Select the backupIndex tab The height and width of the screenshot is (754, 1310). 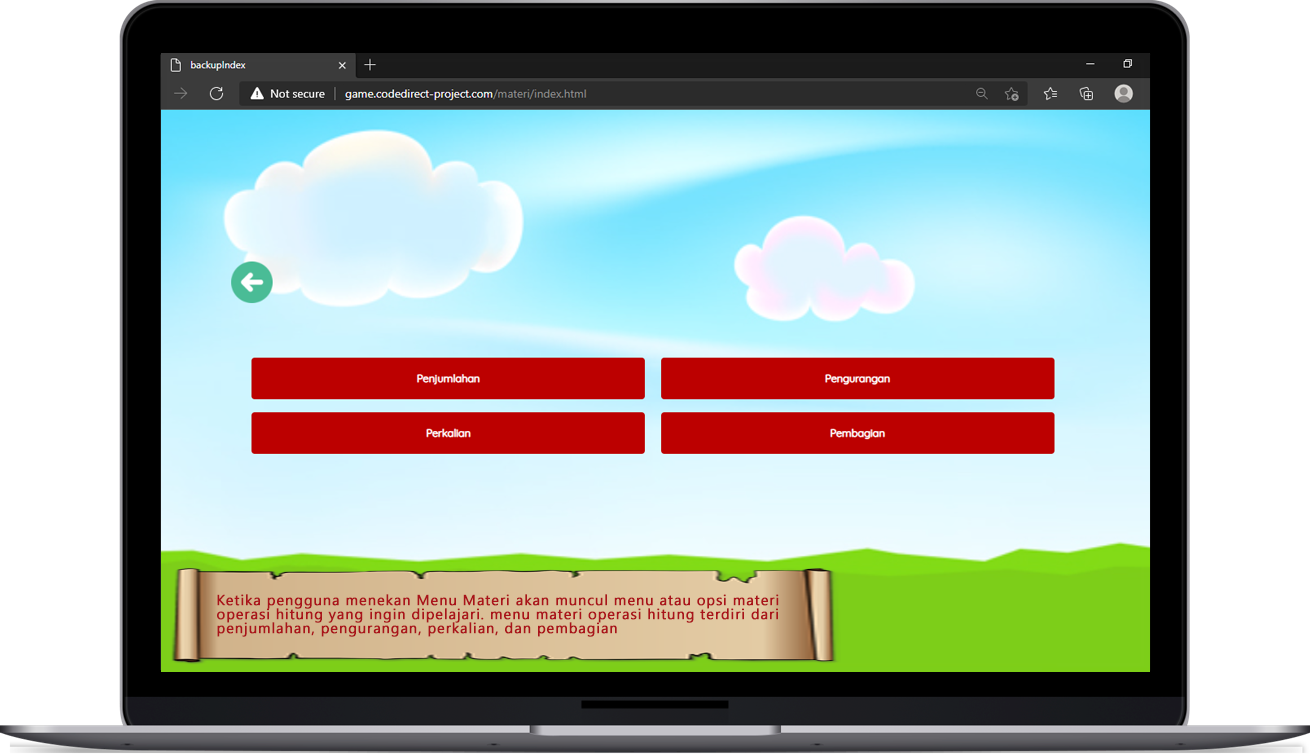pyautogui.click(x=257, y=65)
